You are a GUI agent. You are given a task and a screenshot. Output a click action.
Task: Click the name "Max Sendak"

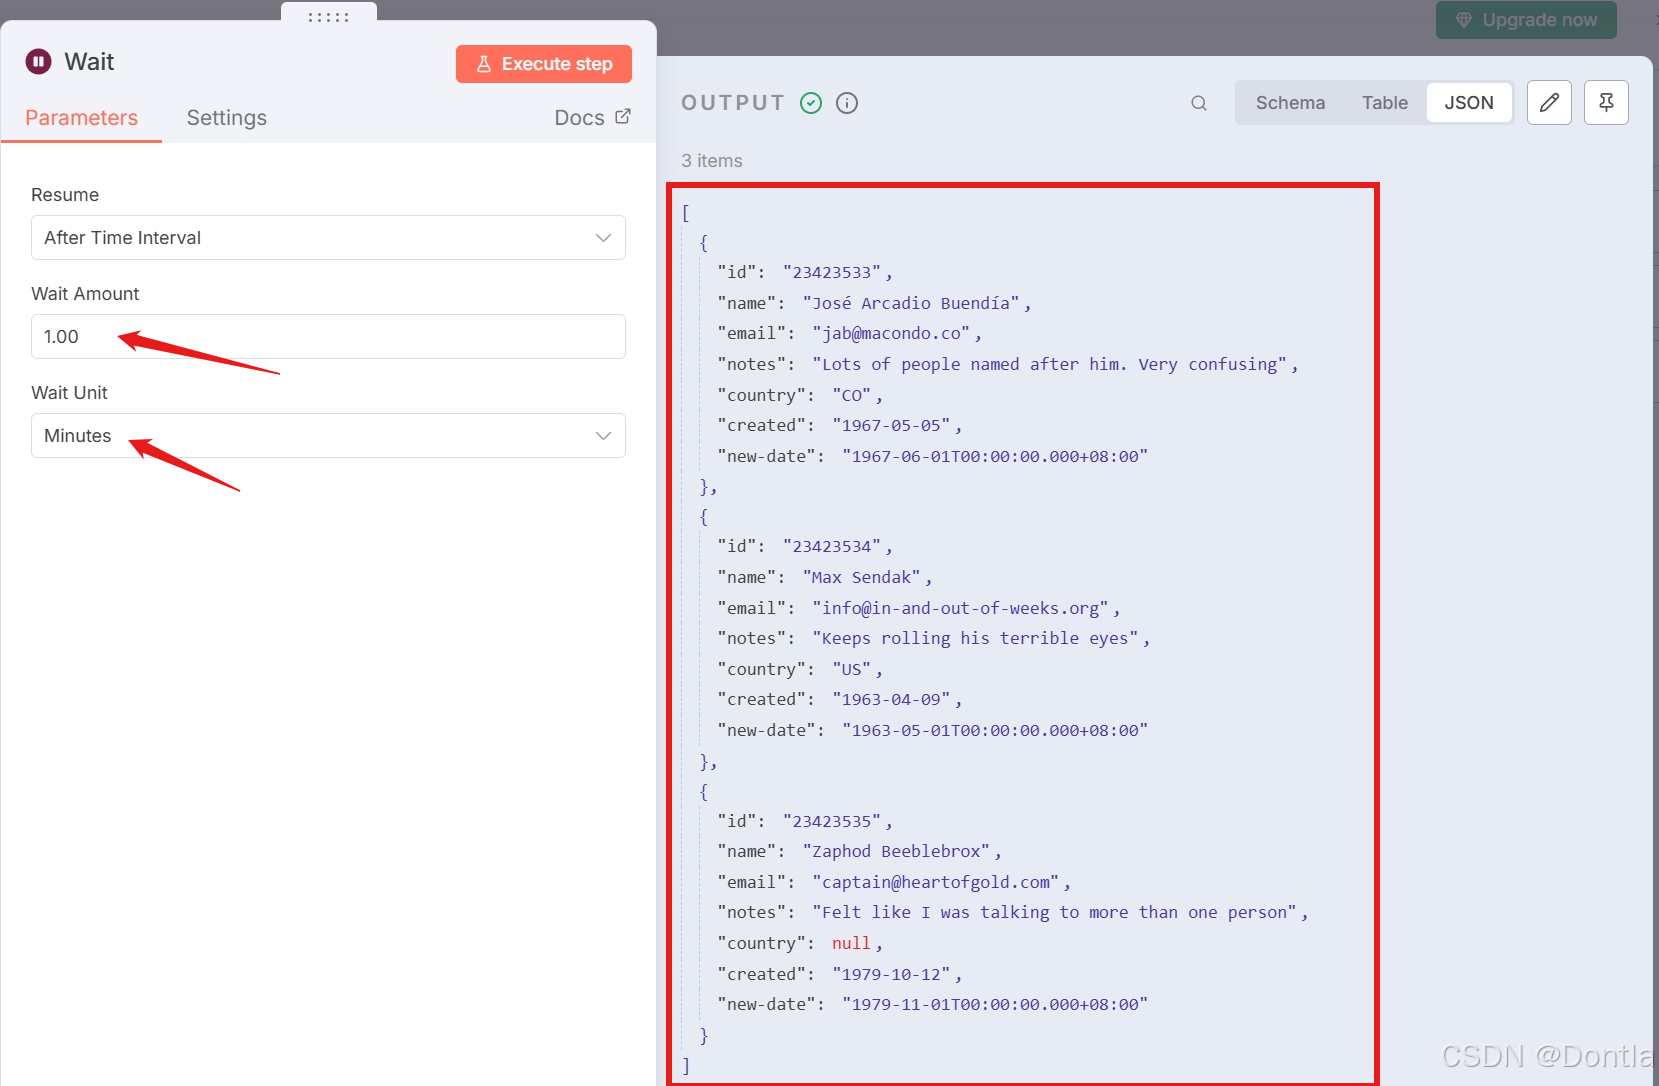click(x=862, y=578)
